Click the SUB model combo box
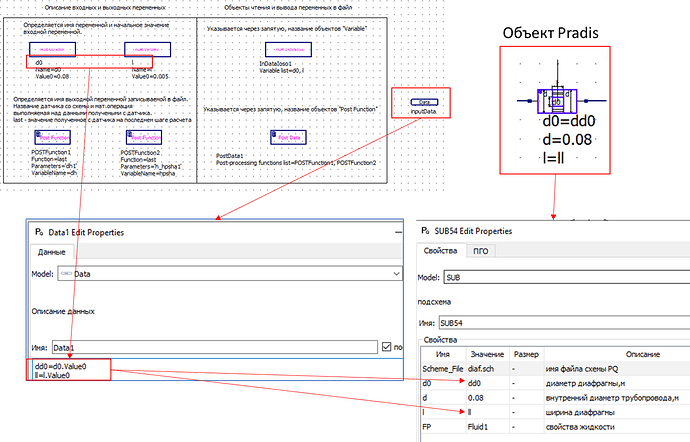 click(x=567, y=277)
